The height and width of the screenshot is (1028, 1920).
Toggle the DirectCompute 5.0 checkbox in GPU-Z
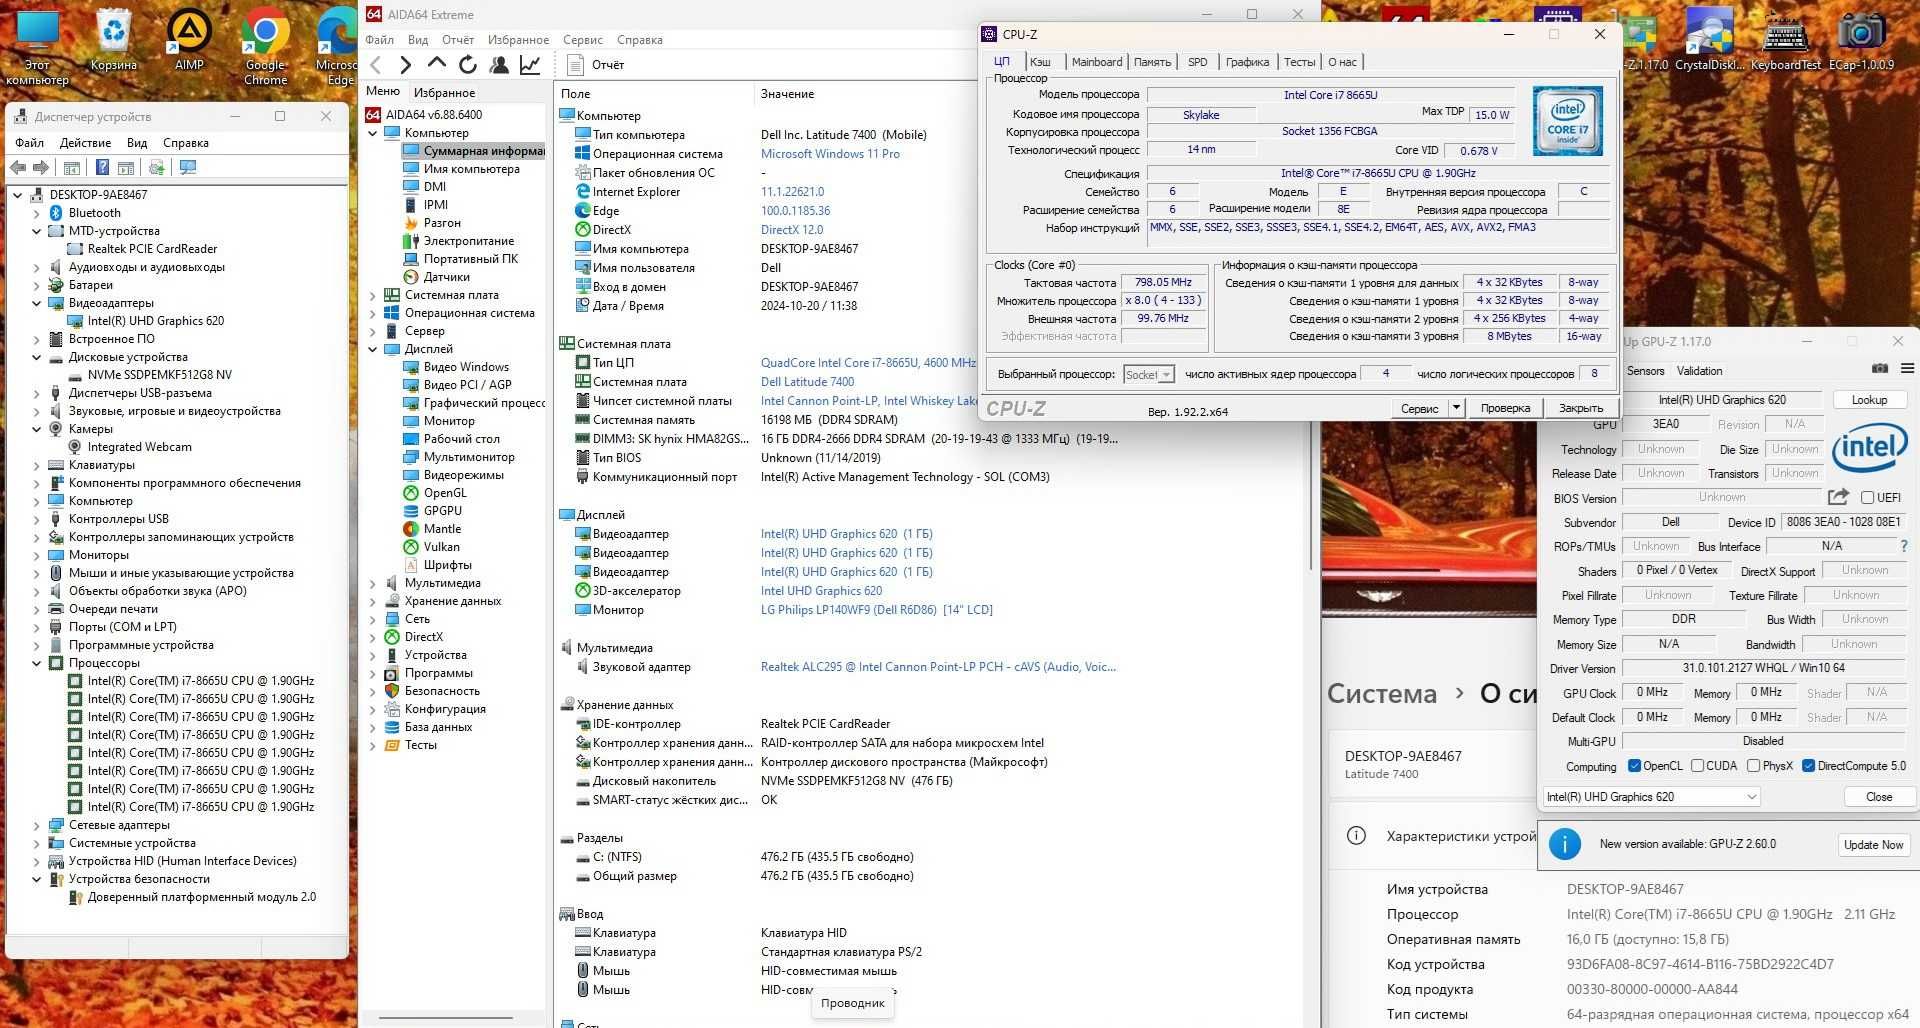point(1808,766)
